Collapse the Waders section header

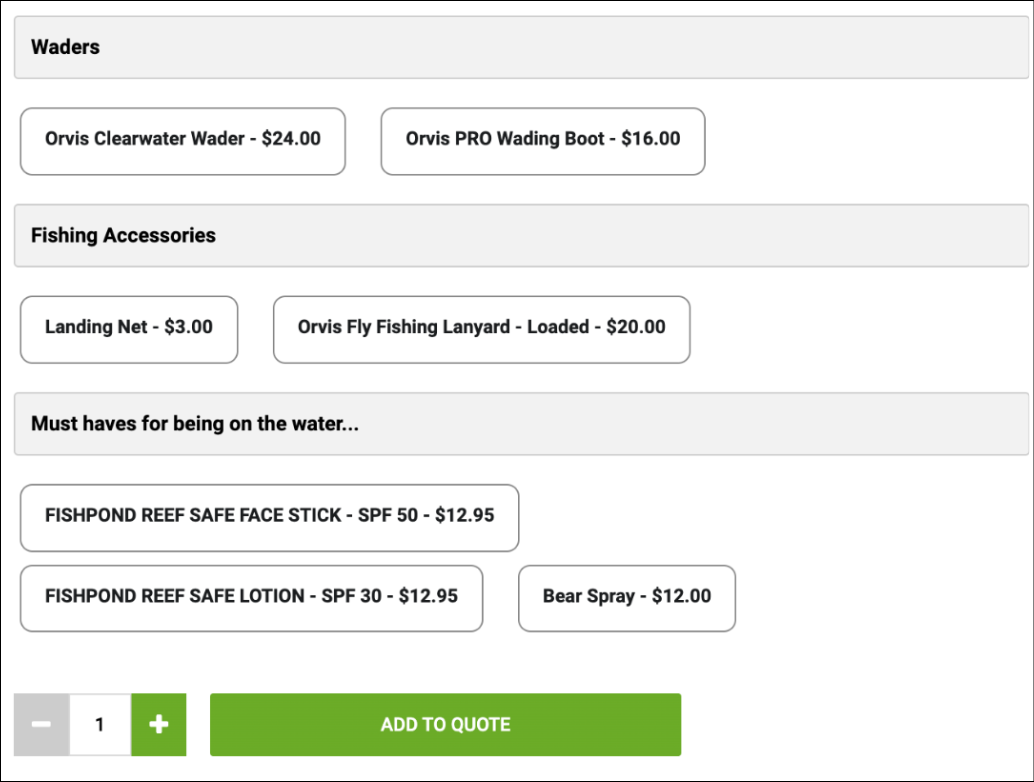coord(521,47)
